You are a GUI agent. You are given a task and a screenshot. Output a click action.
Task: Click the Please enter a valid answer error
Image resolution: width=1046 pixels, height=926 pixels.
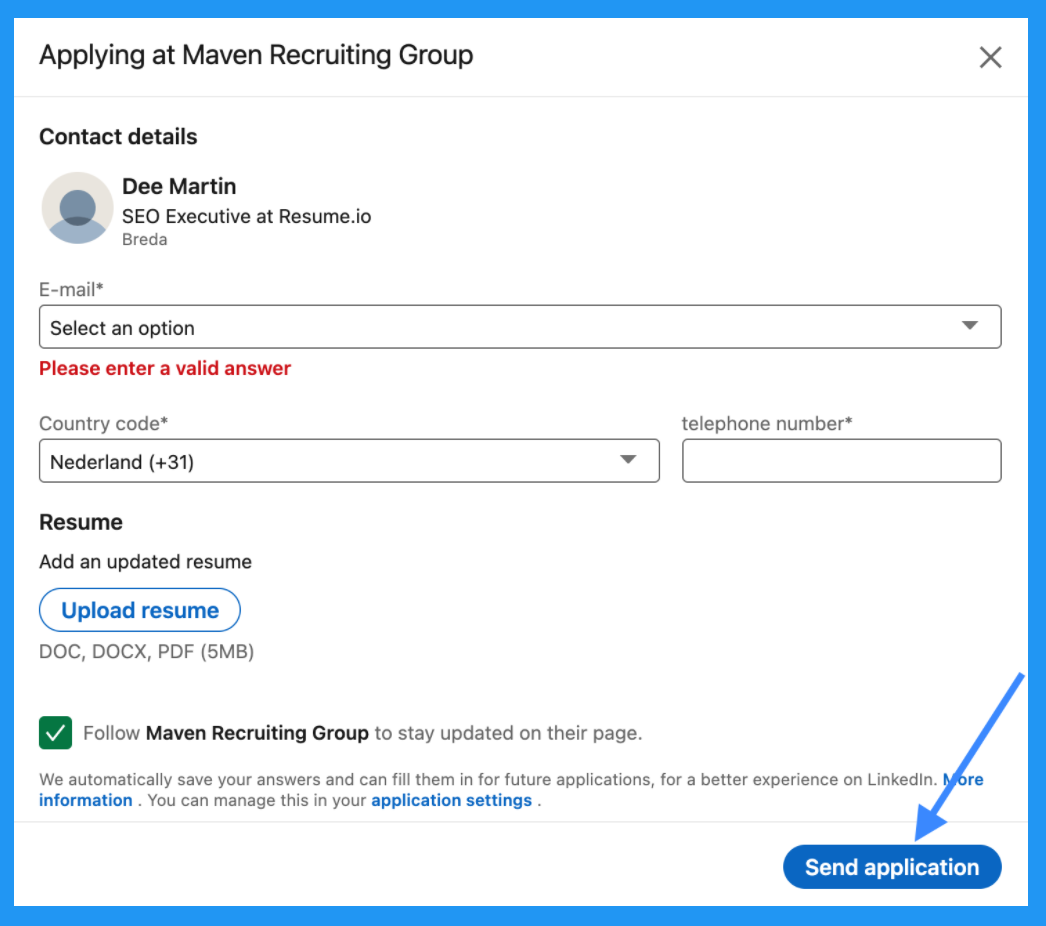tap(165, 368)
